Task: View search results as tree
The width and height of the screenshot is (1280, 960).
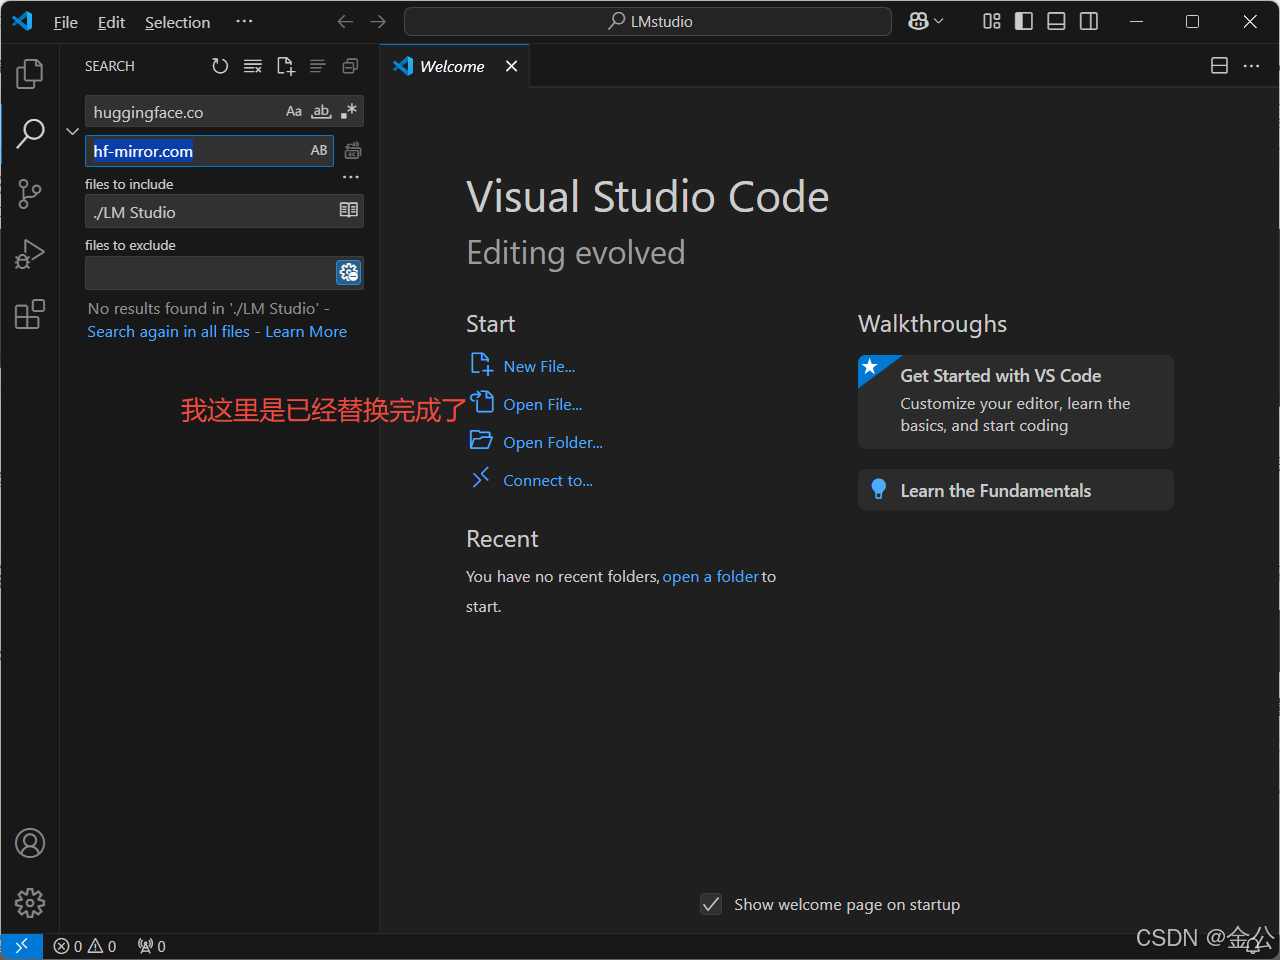Action: 318,66
